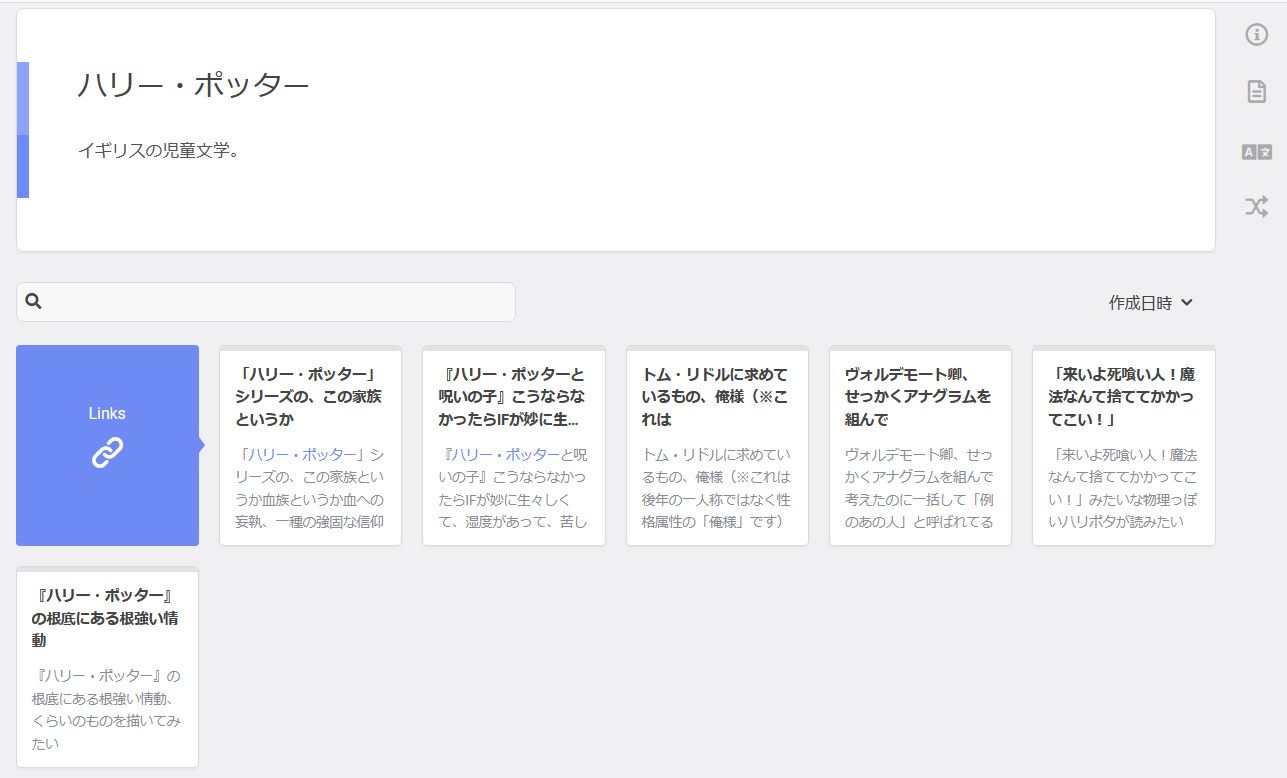The image size is (1287, 778).
Task: Click the magnifier search icon
Action: point(33,301)
